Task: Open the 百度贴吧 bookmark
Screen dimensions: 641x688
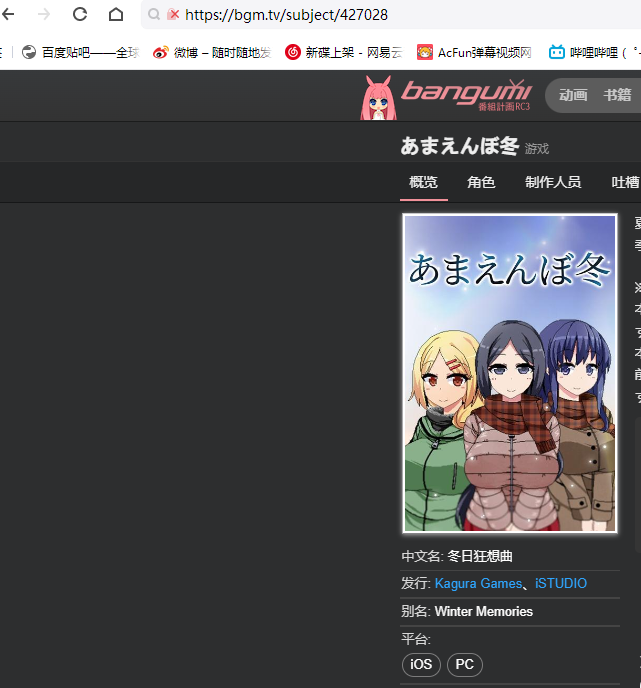Action: [x=81, y=53]
